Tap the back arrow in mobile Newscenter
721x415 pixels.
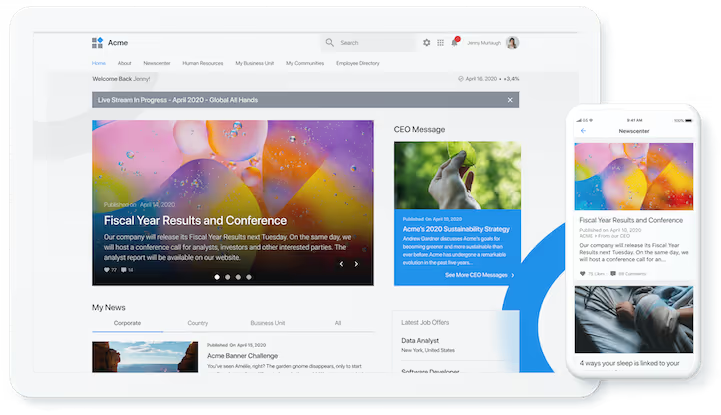point(584,131)
